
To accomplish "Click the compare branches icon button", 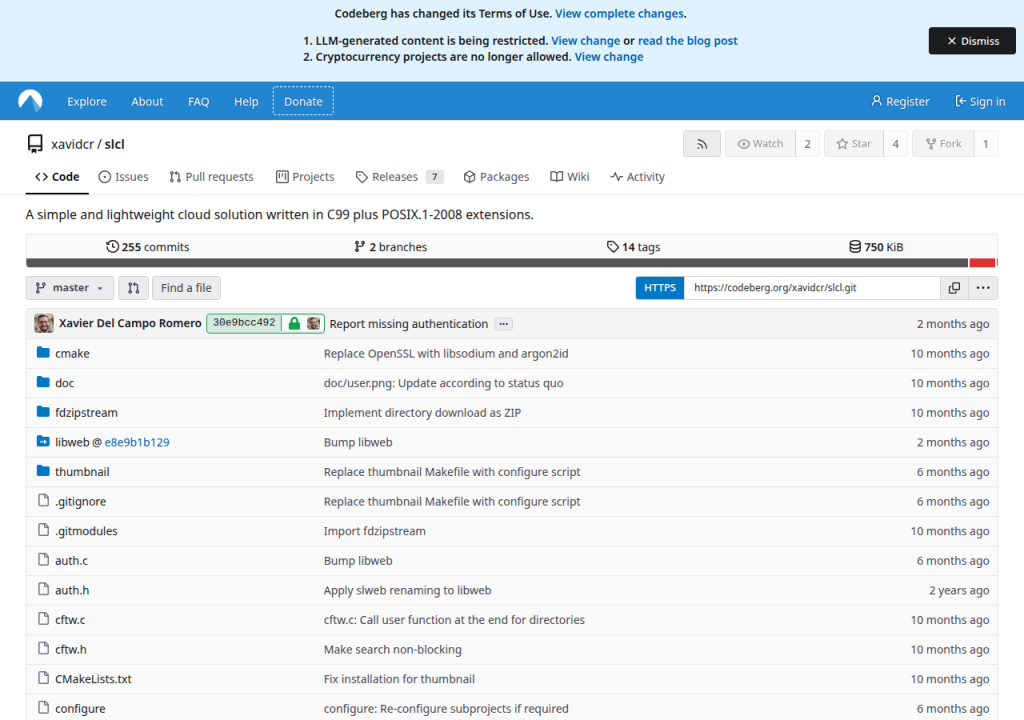I will (x=133, y=287).
